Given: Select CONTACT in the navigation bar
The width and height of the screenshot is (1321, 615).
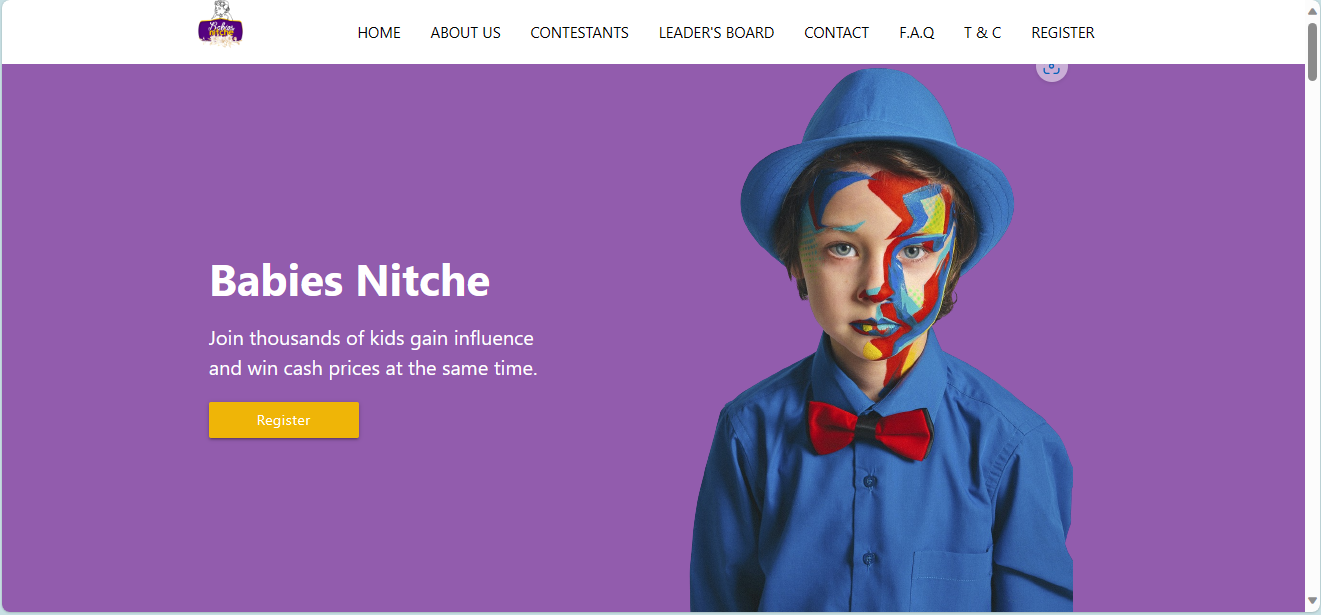Looking at the screenshot, I should pyautogui.click(x=836, y=33).
